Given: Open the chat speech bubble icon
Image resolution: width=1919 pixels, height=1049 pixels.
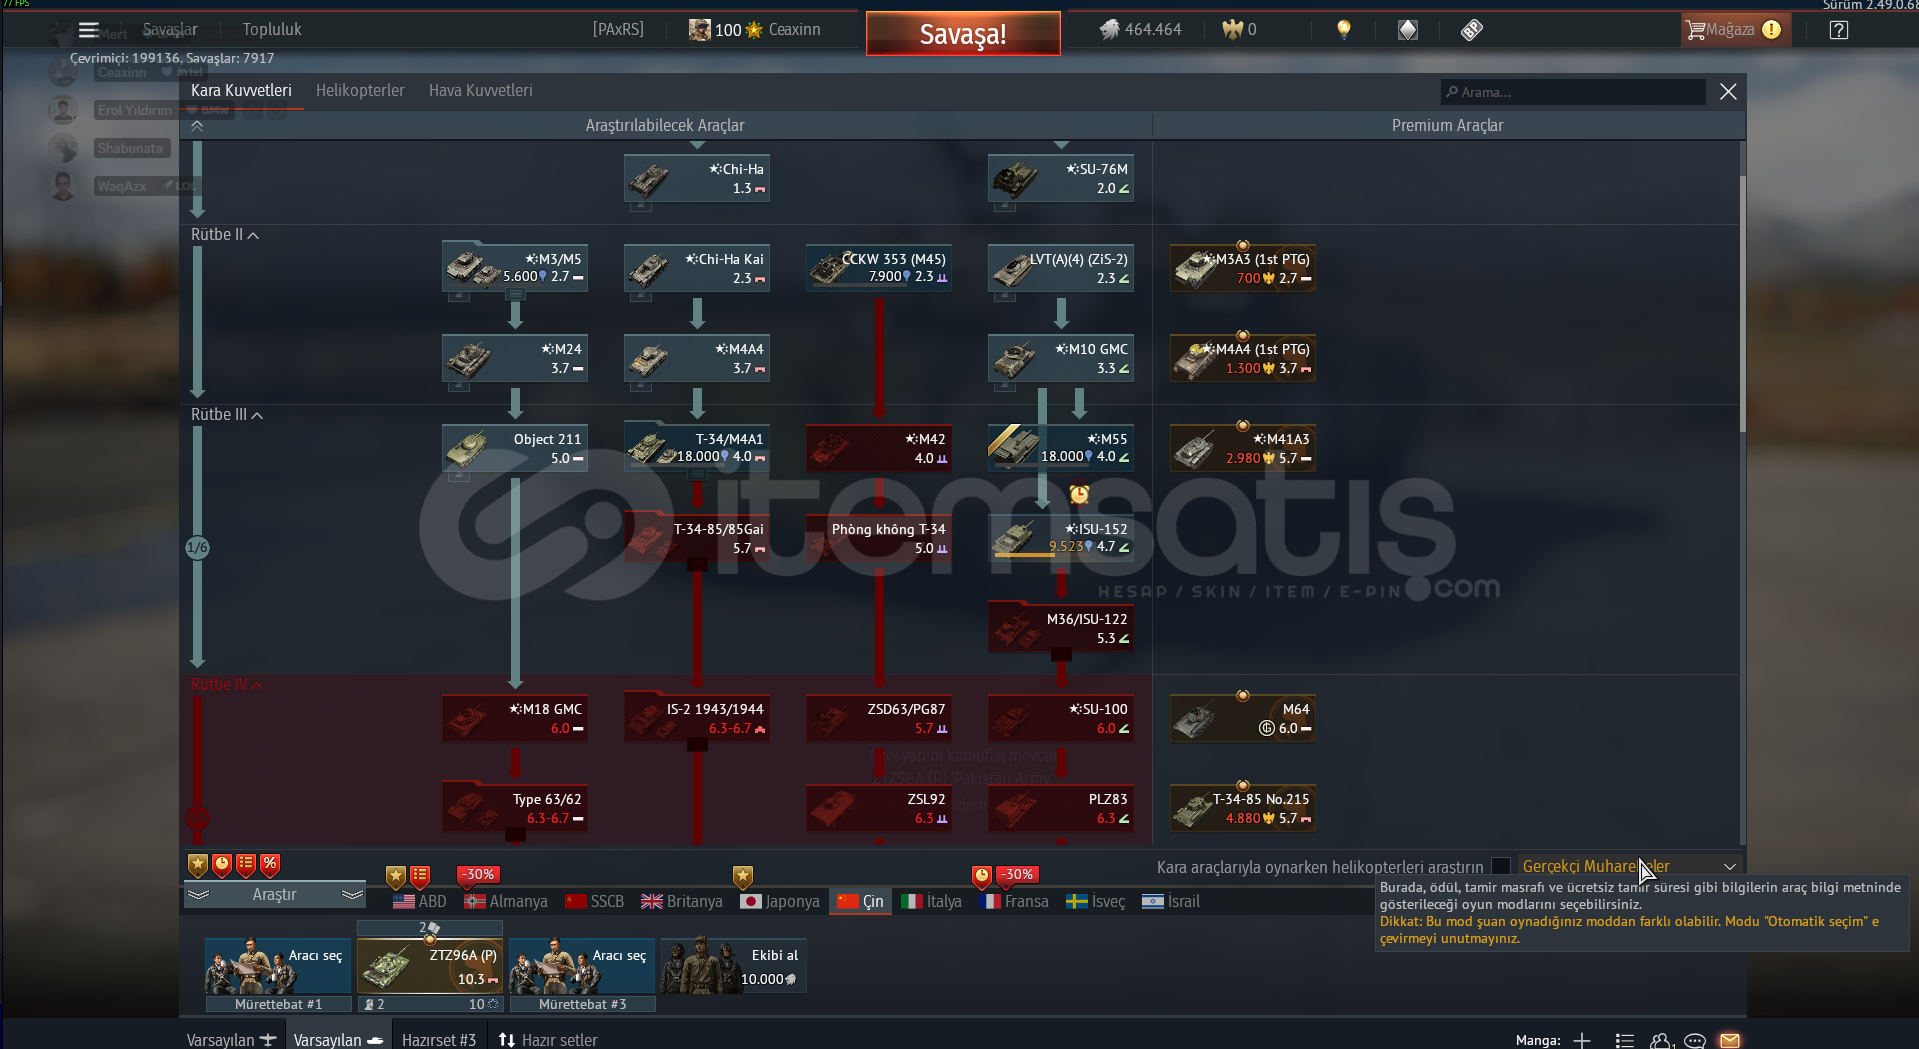Looking at the screenshot, I should coord(1695,1041).
